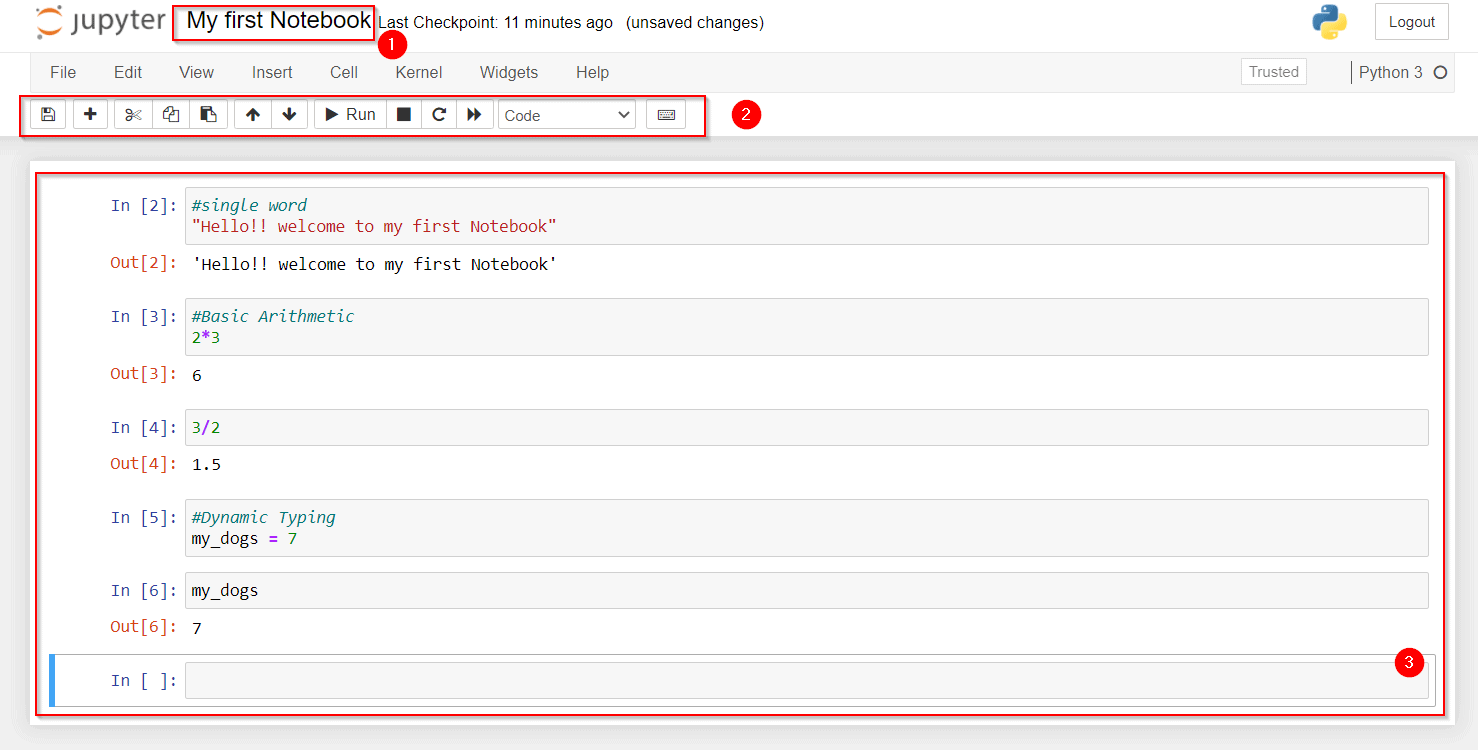Open the command palette keyboard icon
The height and width of the screenshot is (750, 1478).
tap(666, 114)
